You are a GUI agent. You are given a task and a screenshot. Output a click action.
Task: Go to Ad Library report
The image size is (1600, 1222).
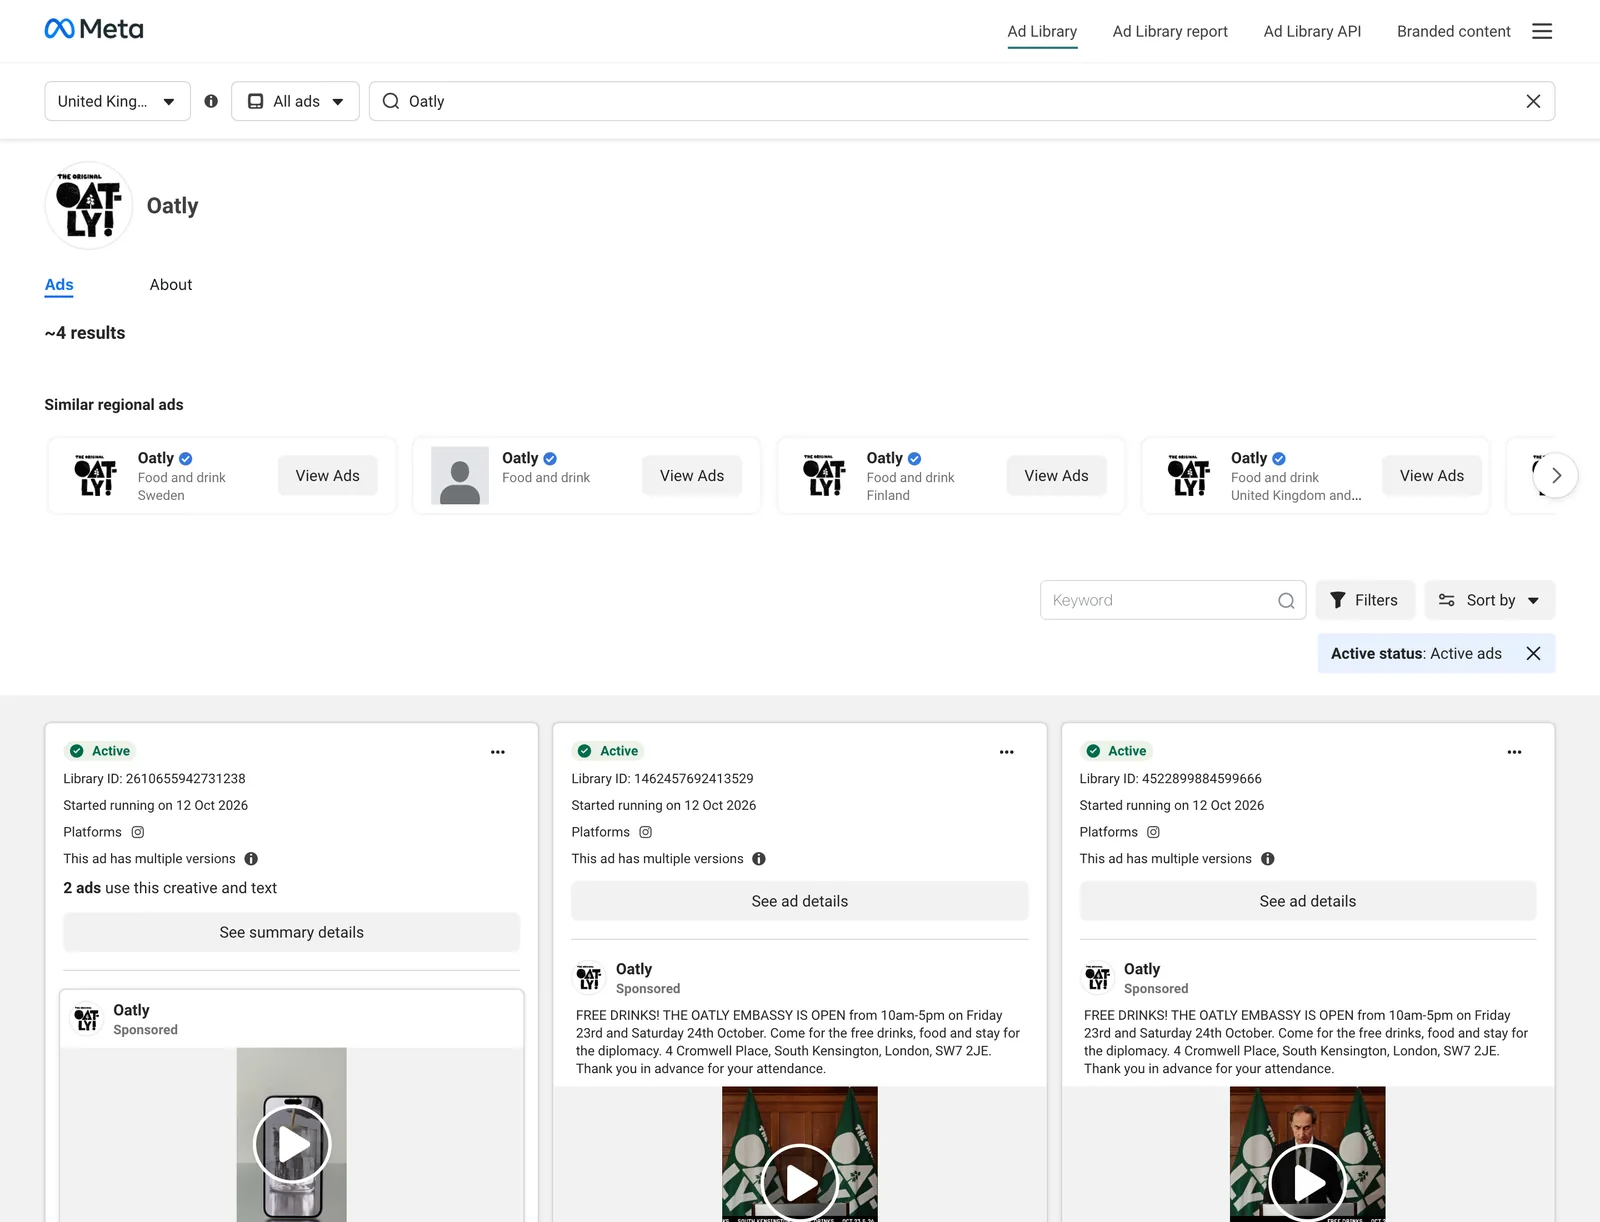pos(1170,31)
